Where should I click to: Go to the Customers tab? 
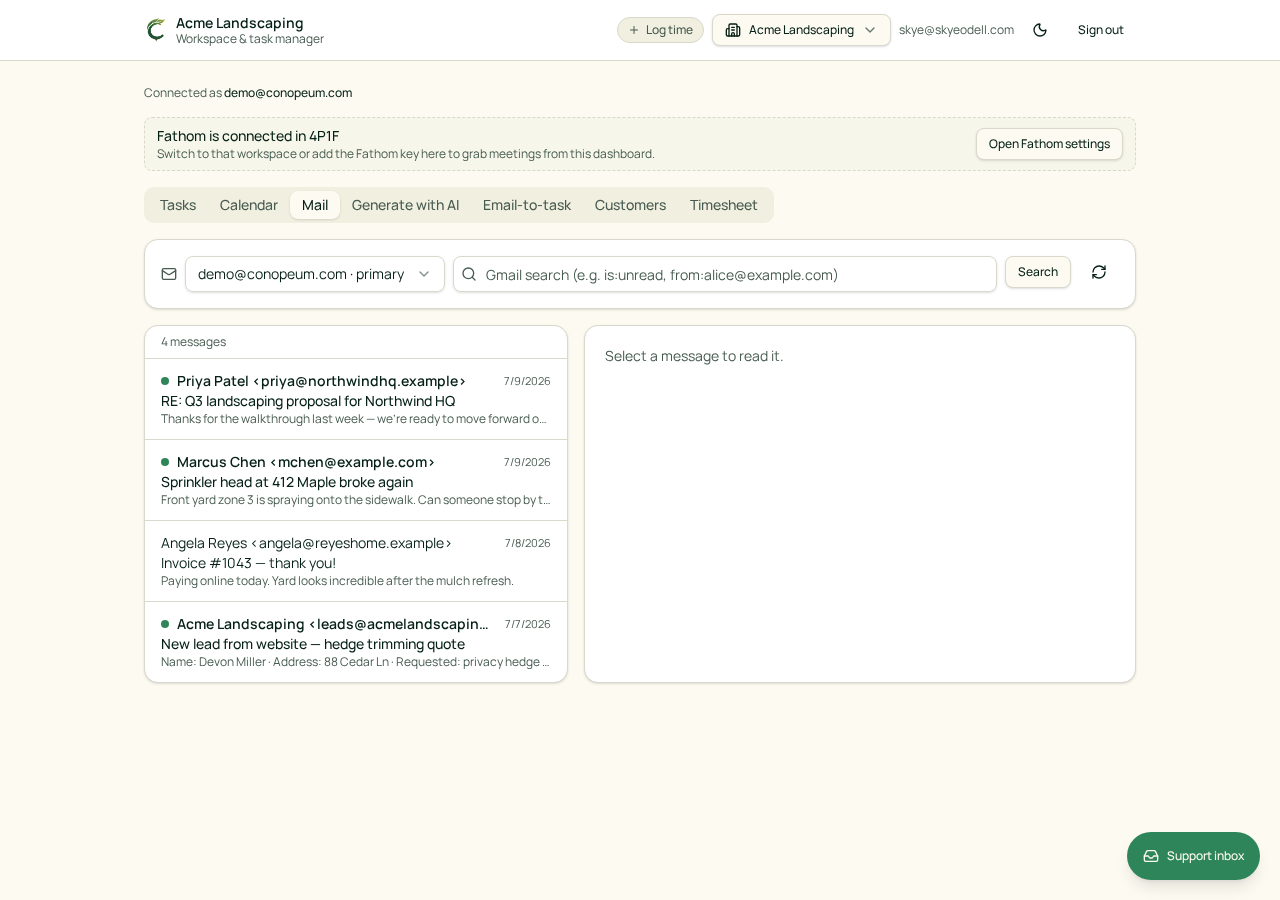click(630, 205)
